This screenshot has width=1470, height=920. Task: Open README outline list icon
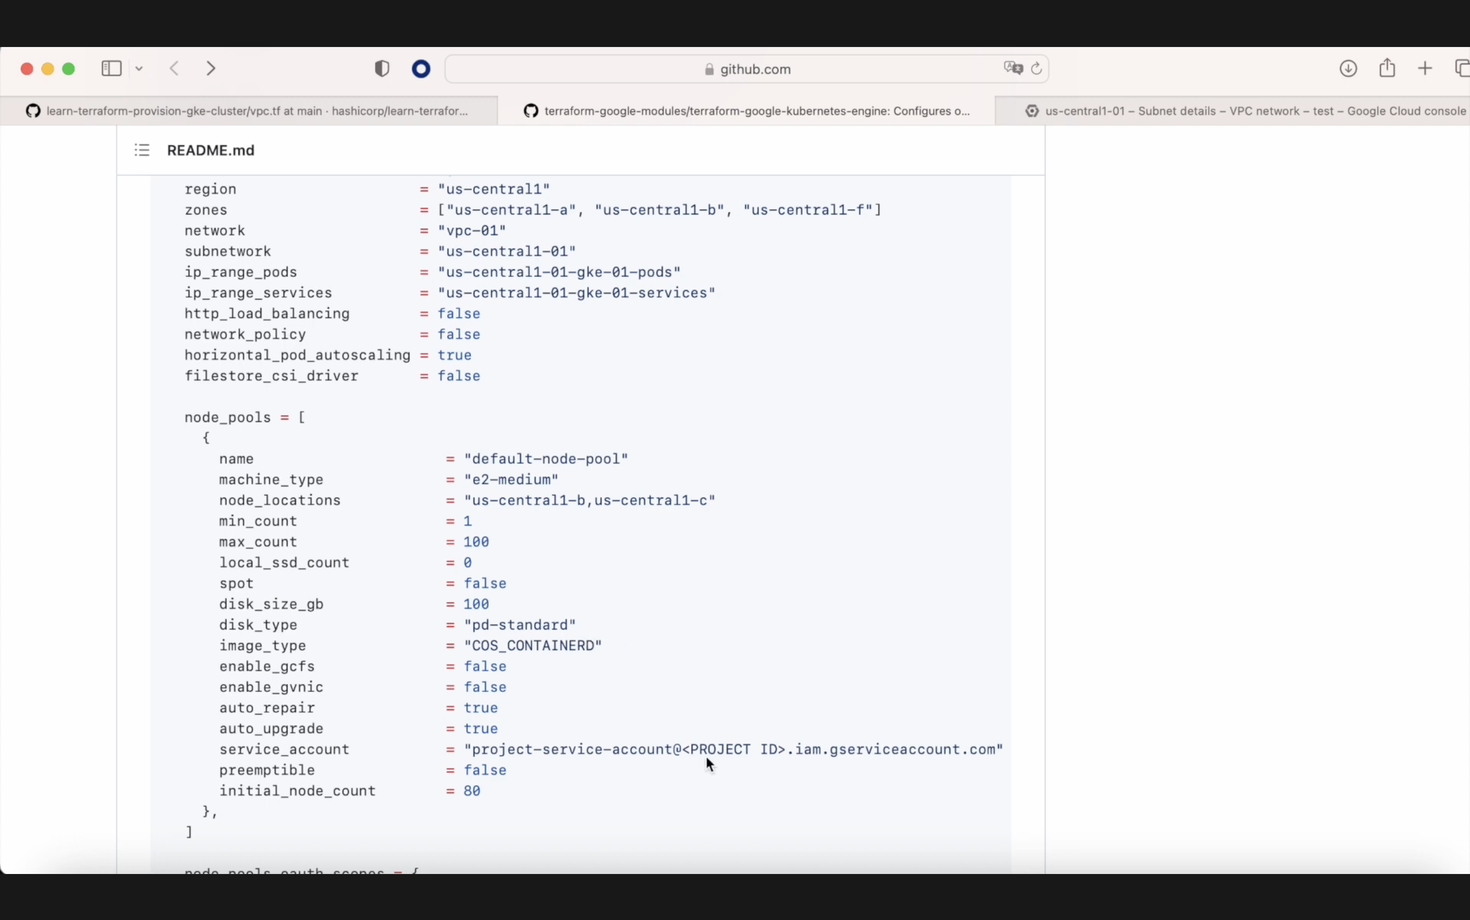point(142,150)
